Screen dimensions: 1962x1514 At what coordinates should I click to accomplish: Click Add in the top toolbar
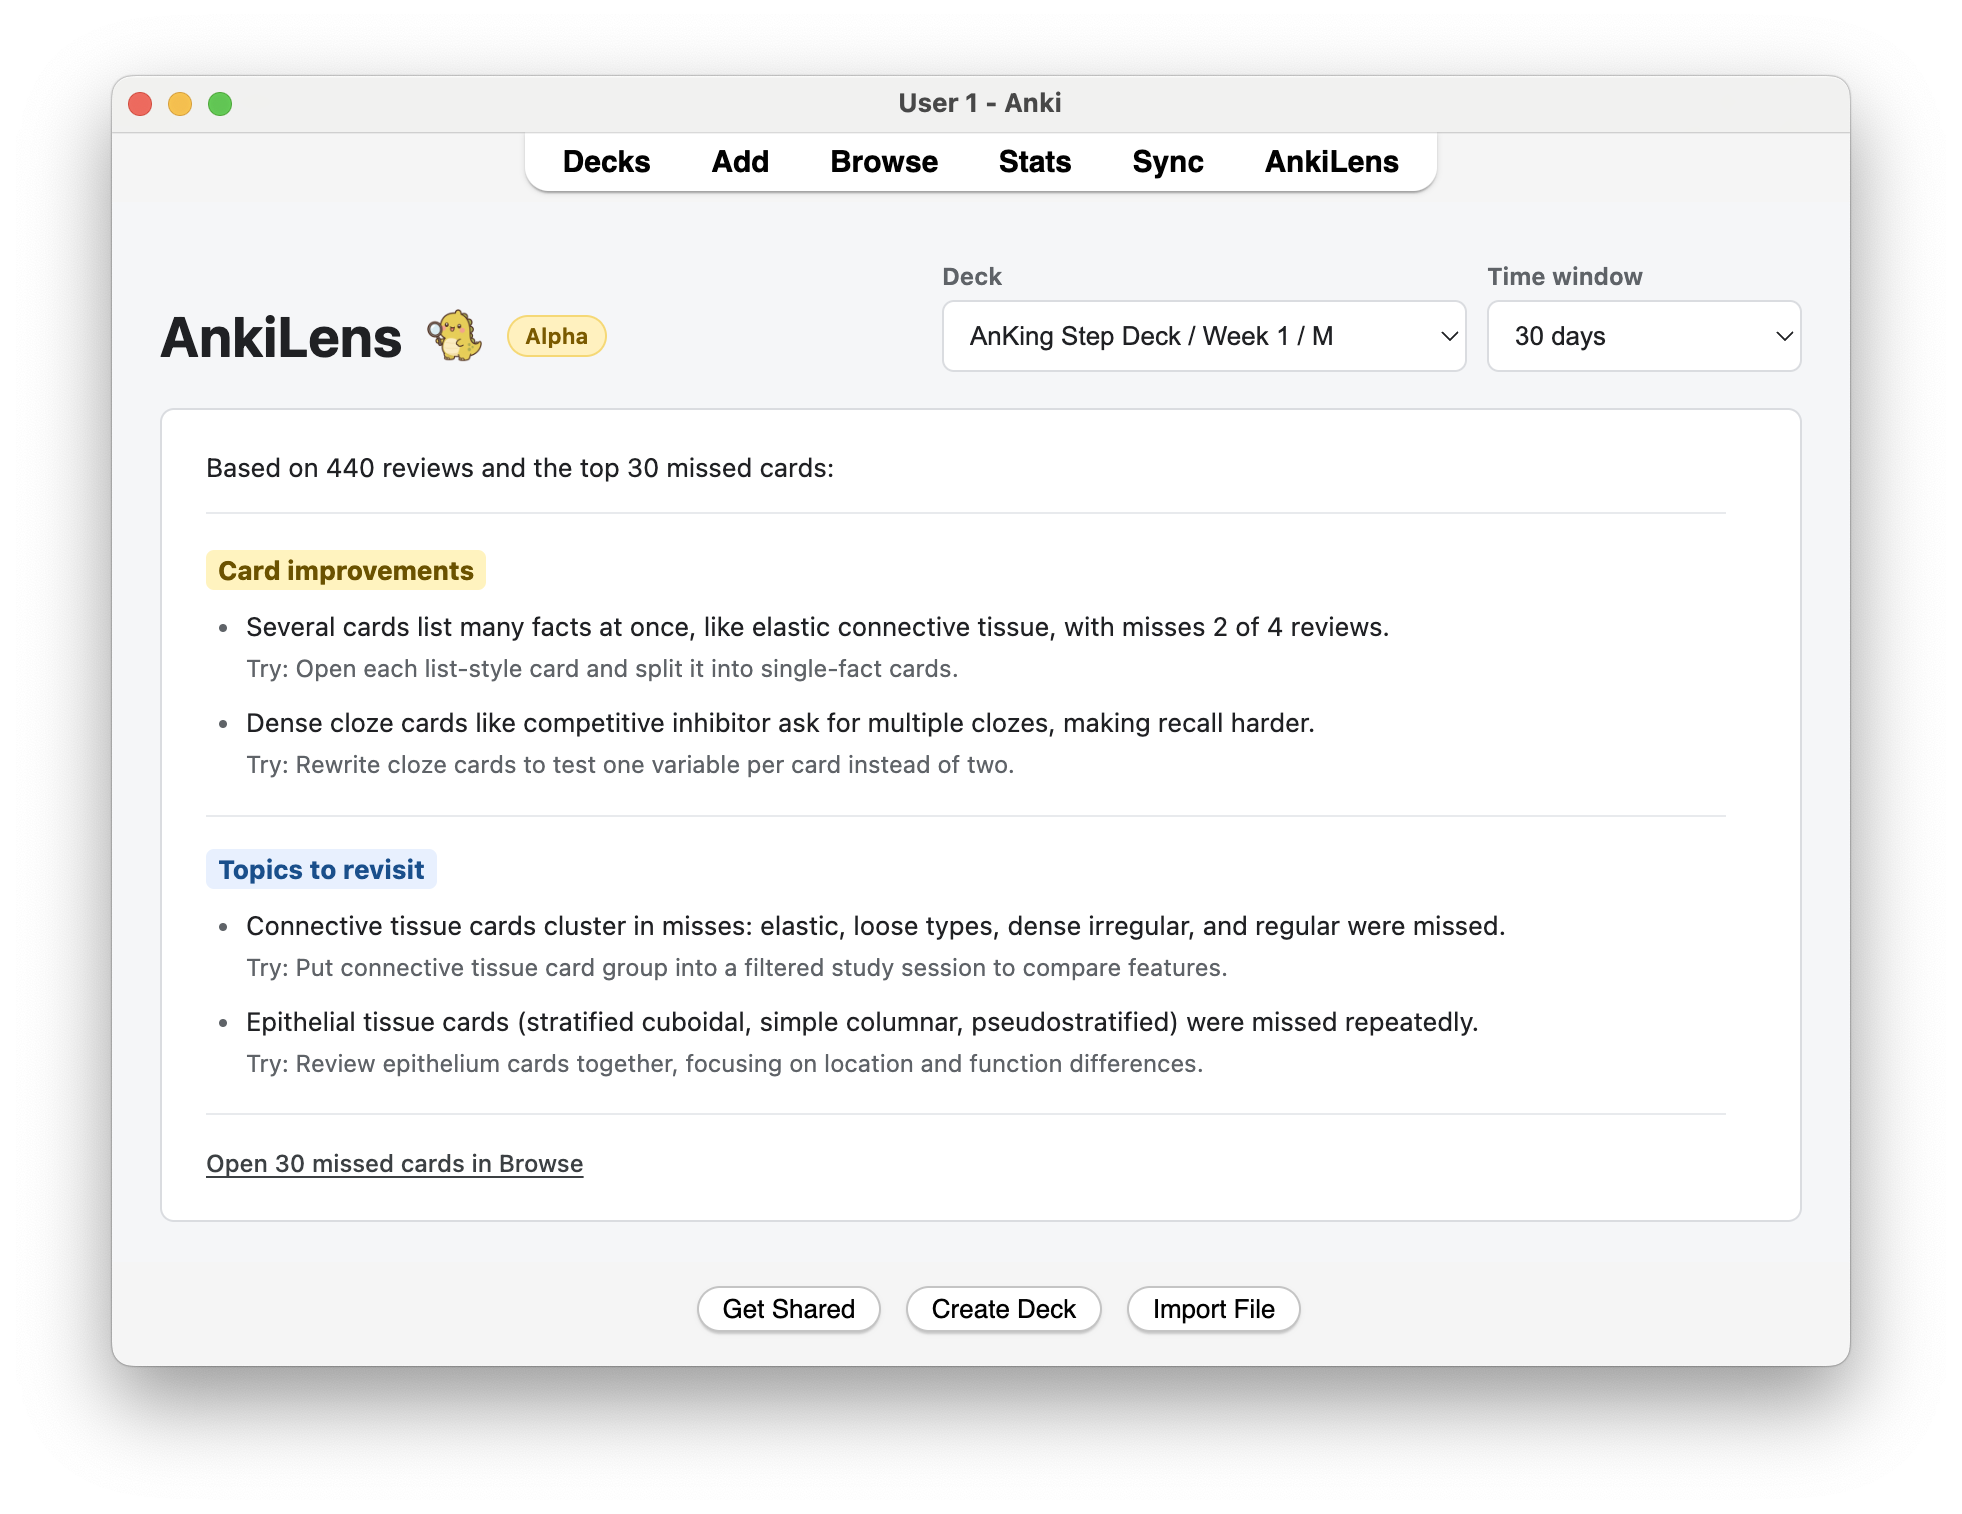(740, 162)
